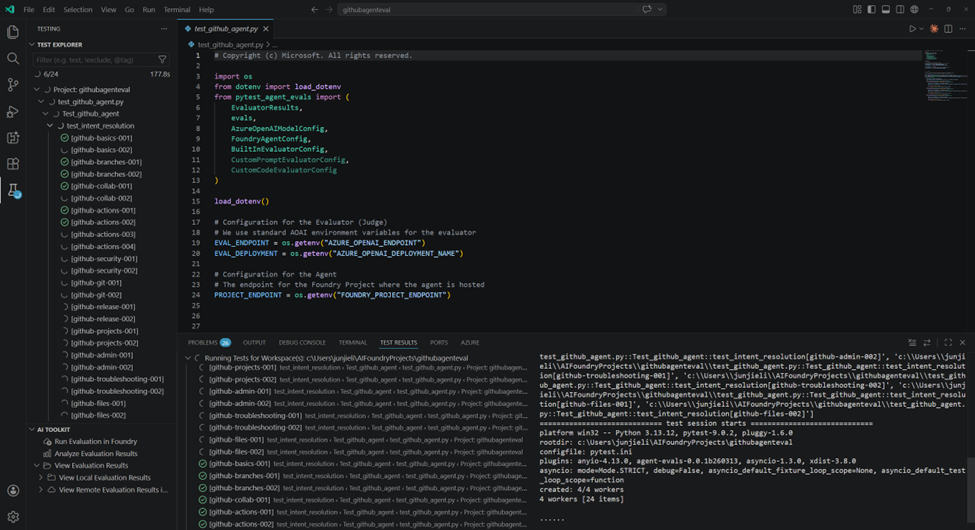The image size is (975, 530).
Task: Click the Testing beaker icon
Action: [13, 190]
